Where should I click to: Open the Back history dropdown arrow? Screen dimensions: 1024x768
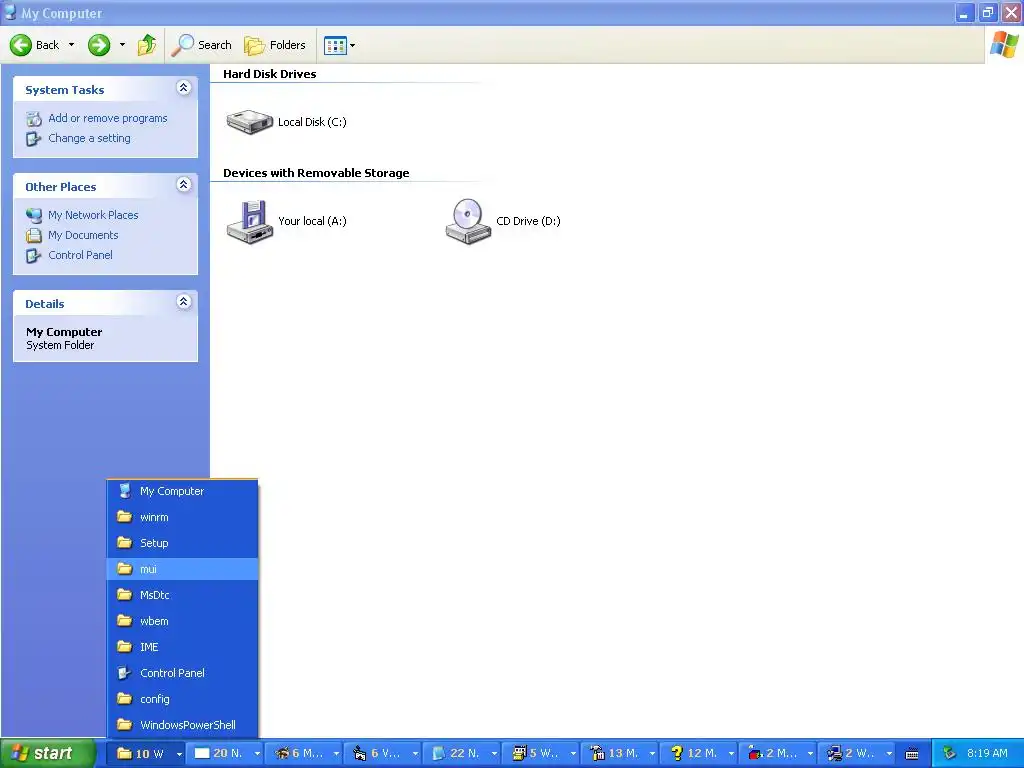[71, 45]
